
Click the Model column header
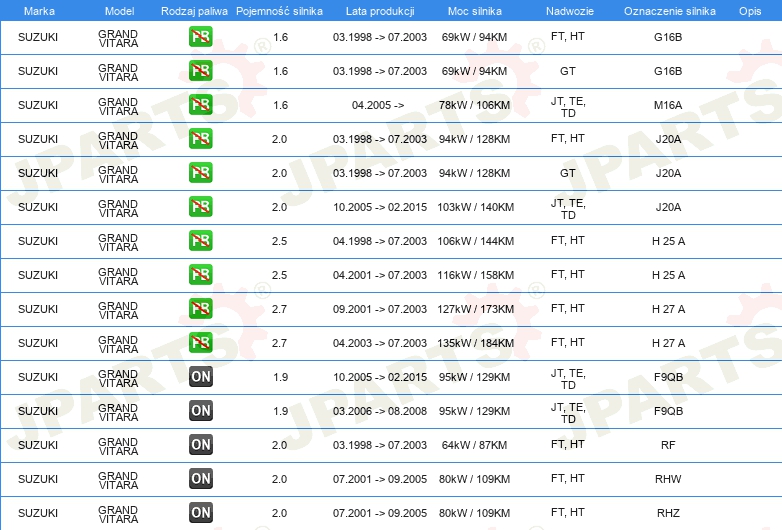(x=119, y=11)
